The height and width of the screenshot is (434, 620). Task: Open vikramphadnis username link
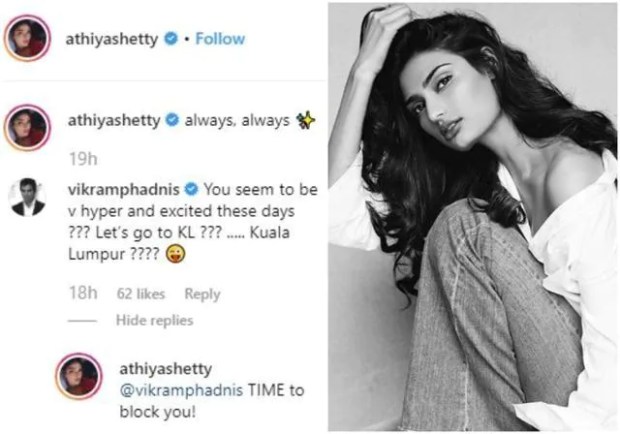point(124,190)
